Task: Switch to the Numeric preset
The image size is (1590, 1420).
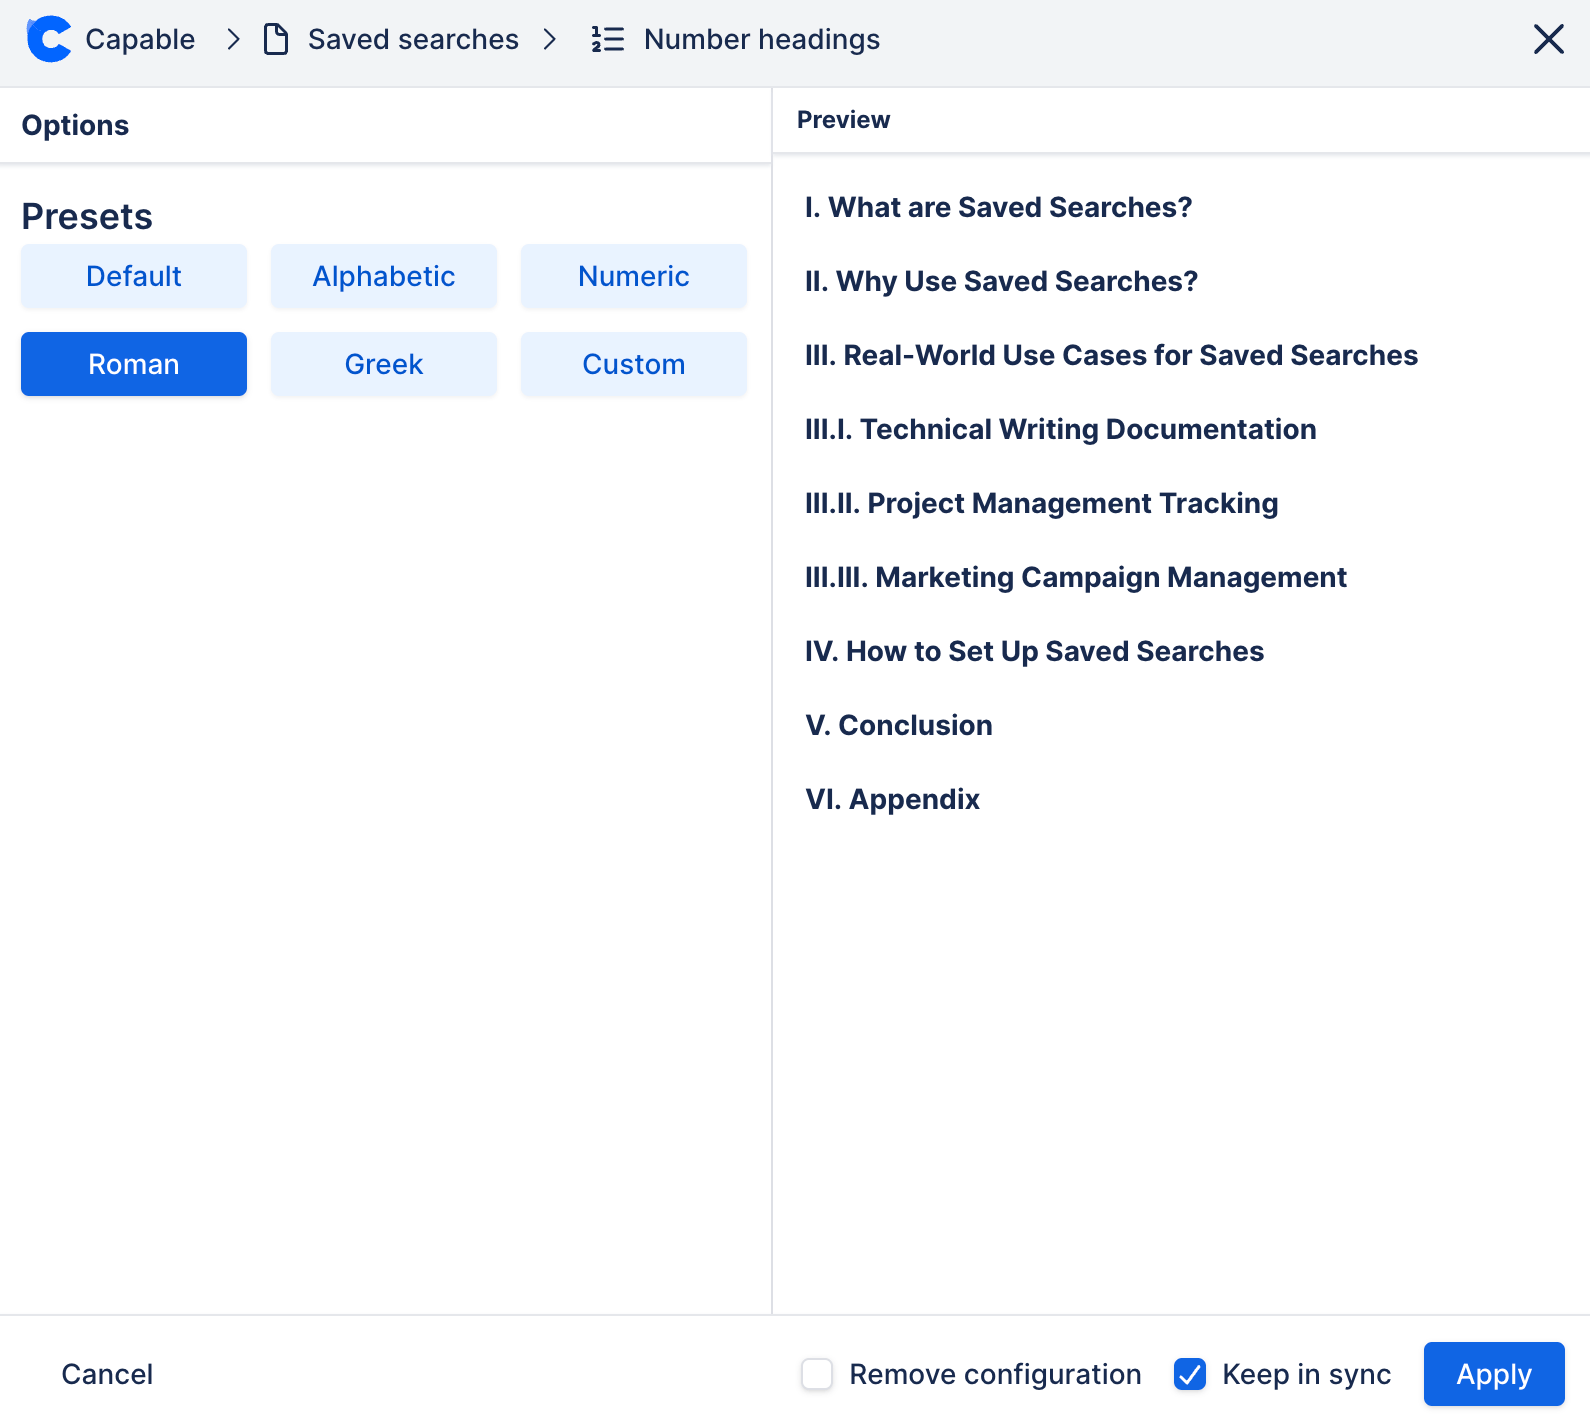Action: click(634, 277)
